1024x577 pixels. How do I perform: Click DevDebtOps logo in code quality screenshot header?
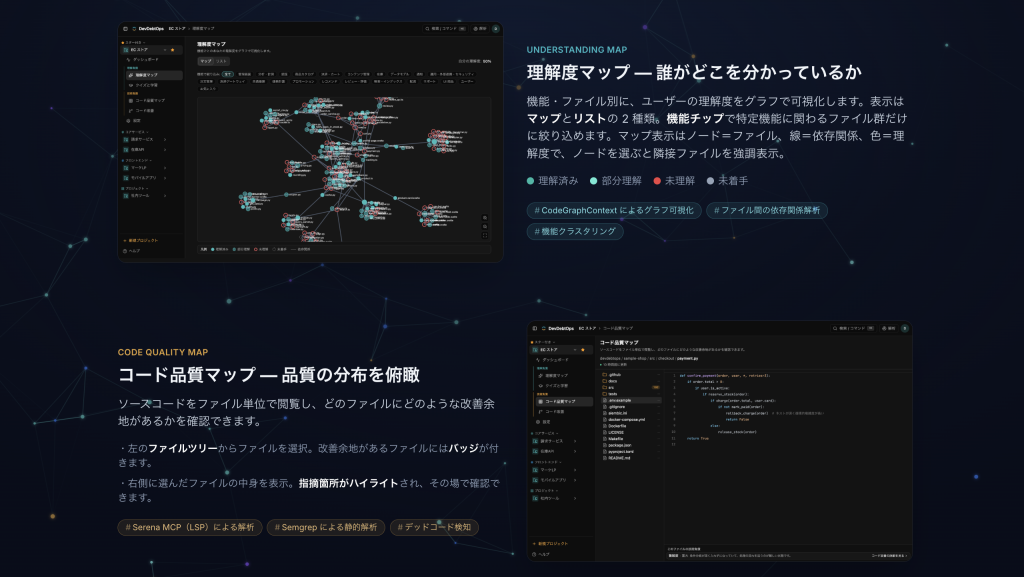click(543, 328)
